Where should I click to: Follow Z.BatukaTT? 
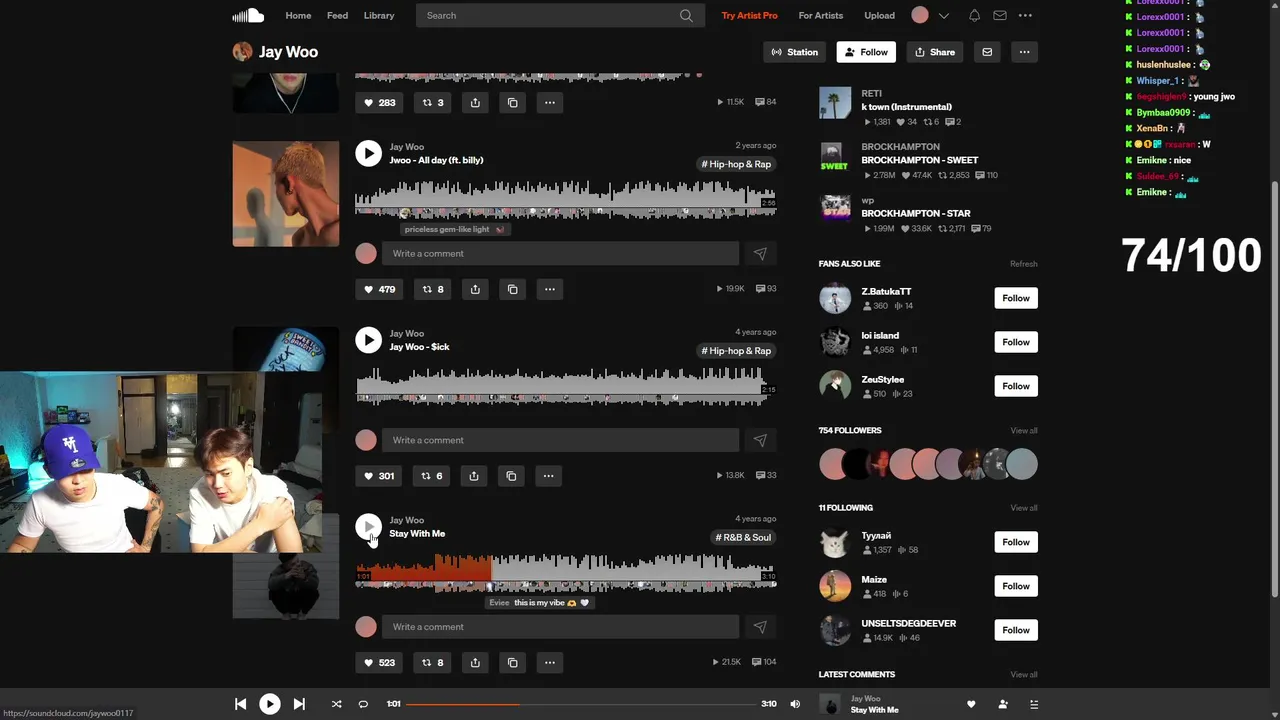click(1016, 298)
